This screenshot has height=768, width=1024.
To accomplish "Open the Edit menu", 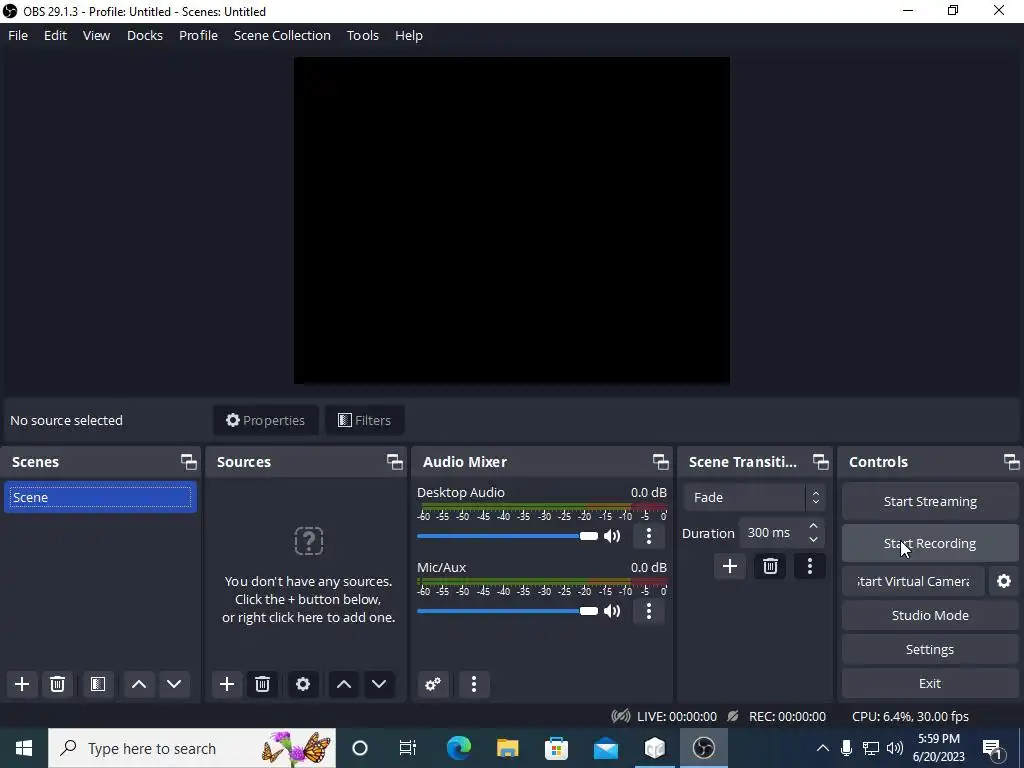I will click(55, 35).
